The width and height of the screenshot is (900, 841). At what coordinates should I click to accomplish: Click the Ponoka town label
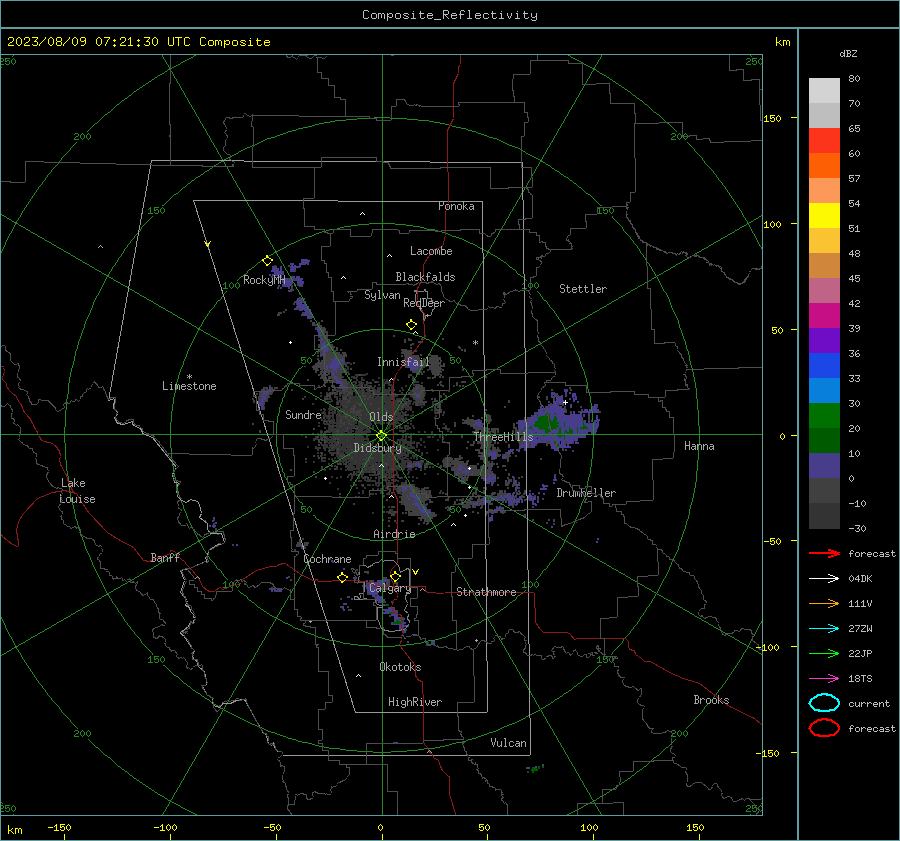[x=456, y=206]
